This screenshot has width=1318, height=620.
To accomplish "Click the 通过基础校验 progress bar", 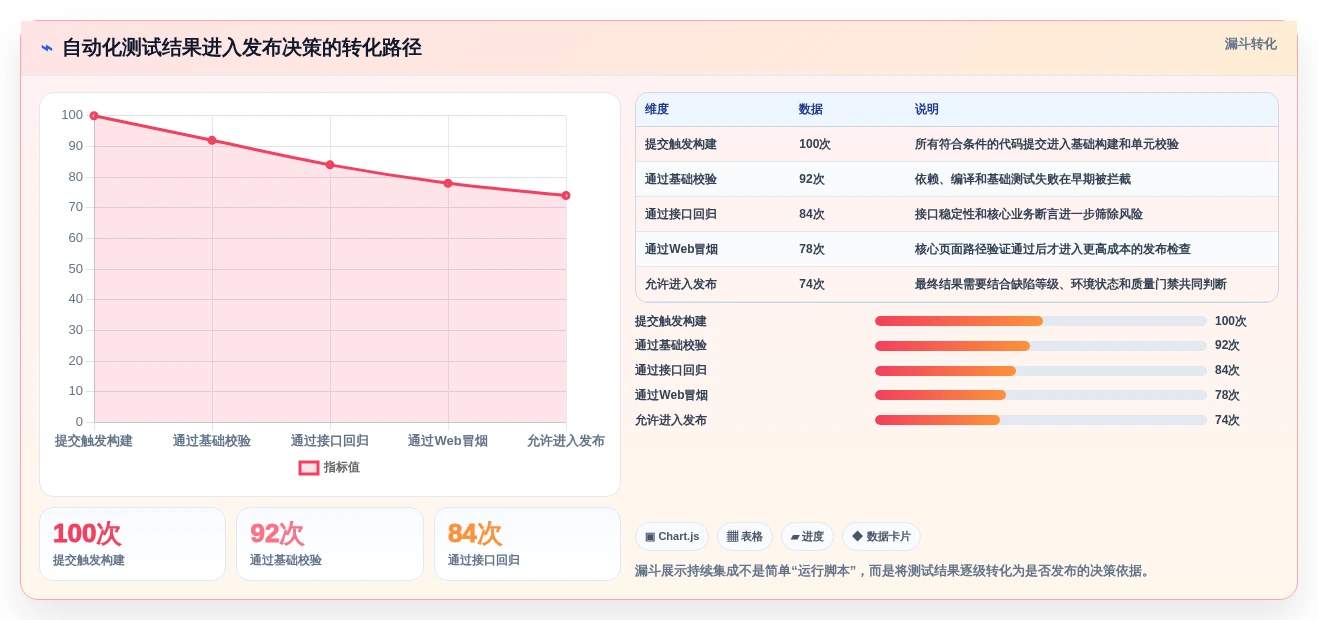I will click(1041, 346).
